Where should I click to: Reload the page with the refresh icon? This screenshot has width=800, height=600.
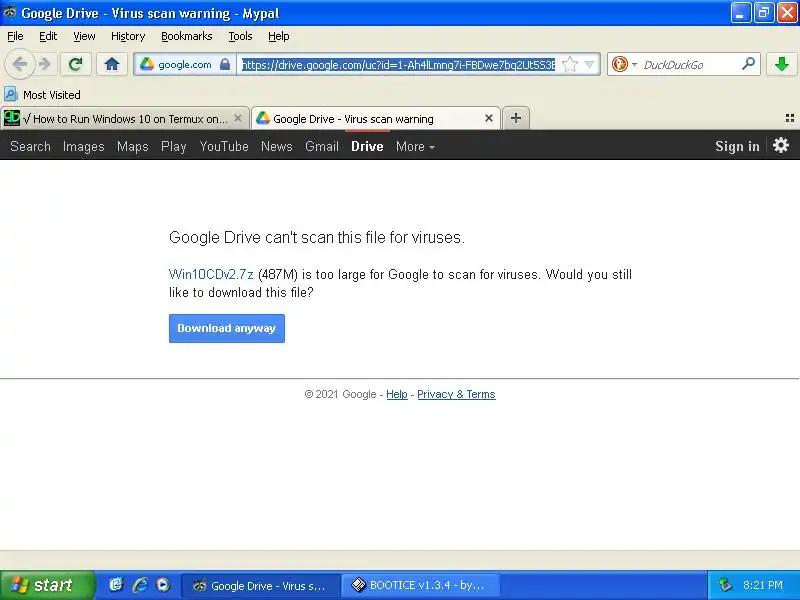click(76, 64)
